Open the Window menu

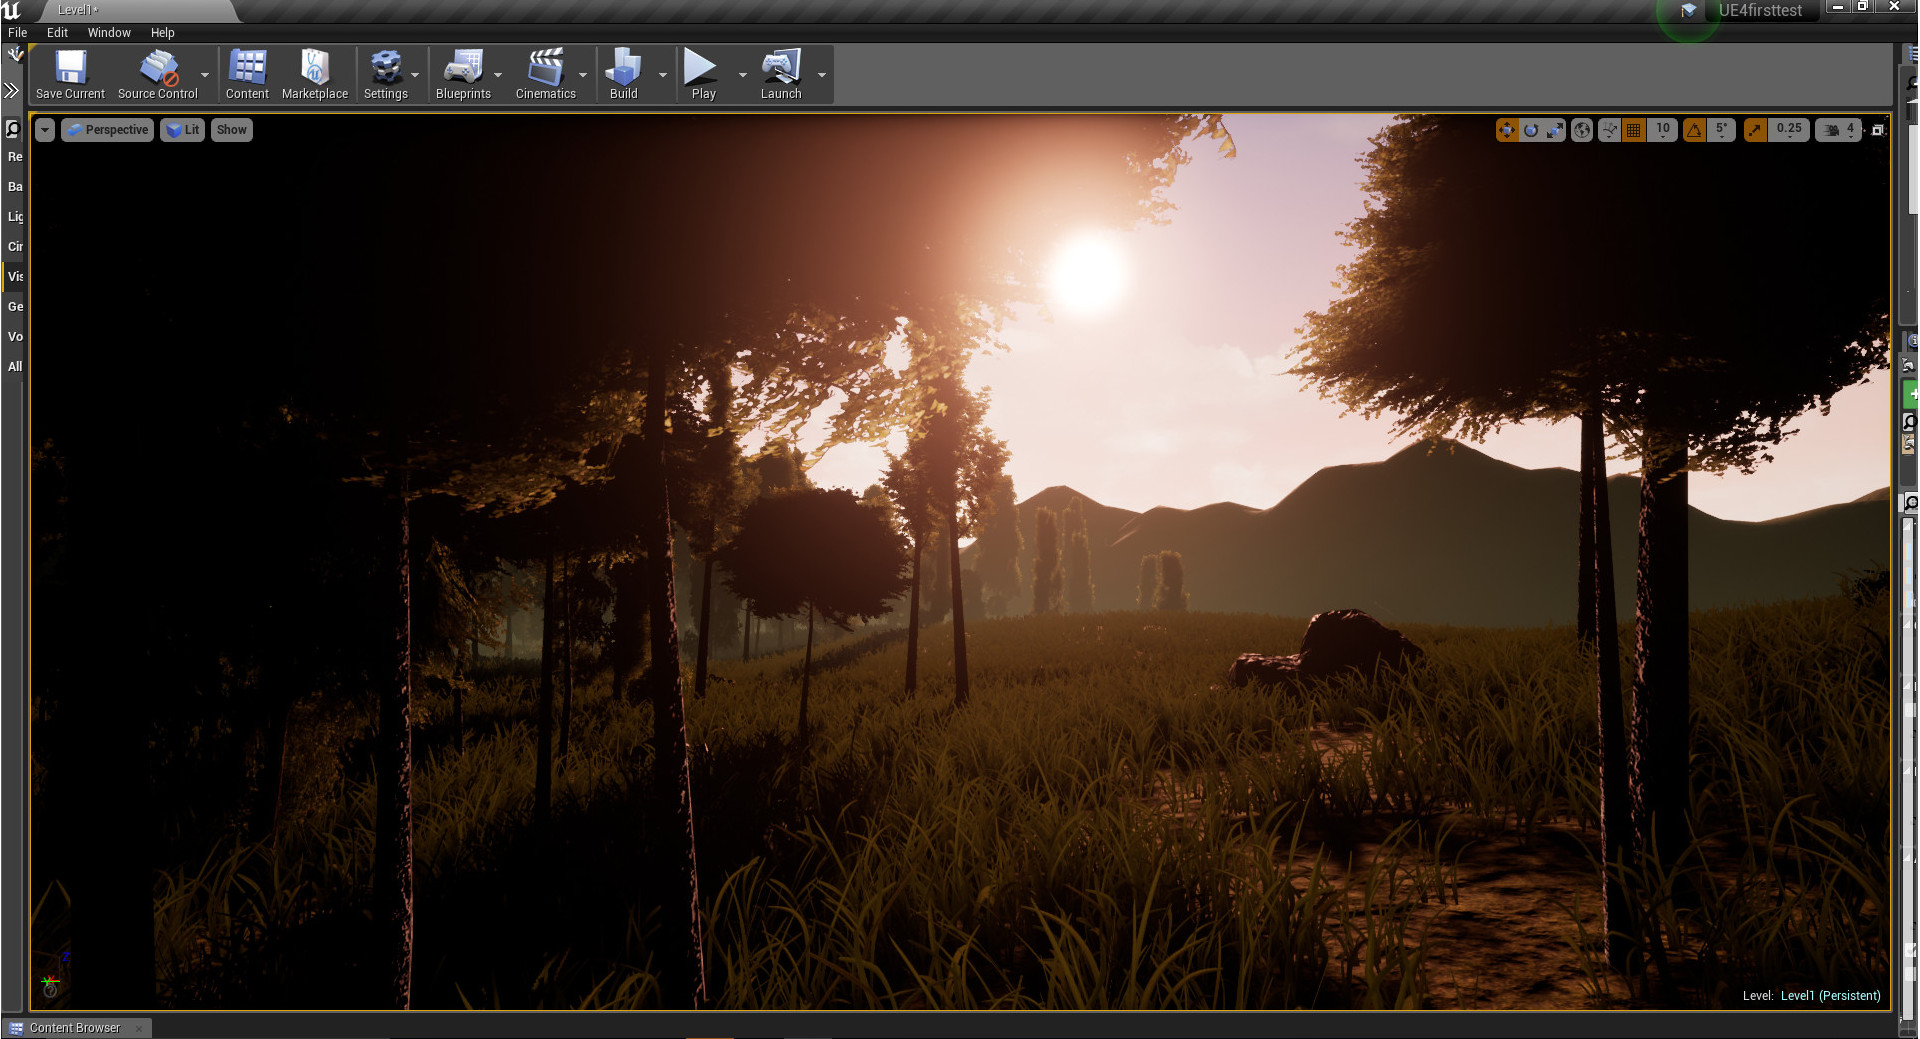[x=109, y=33]
